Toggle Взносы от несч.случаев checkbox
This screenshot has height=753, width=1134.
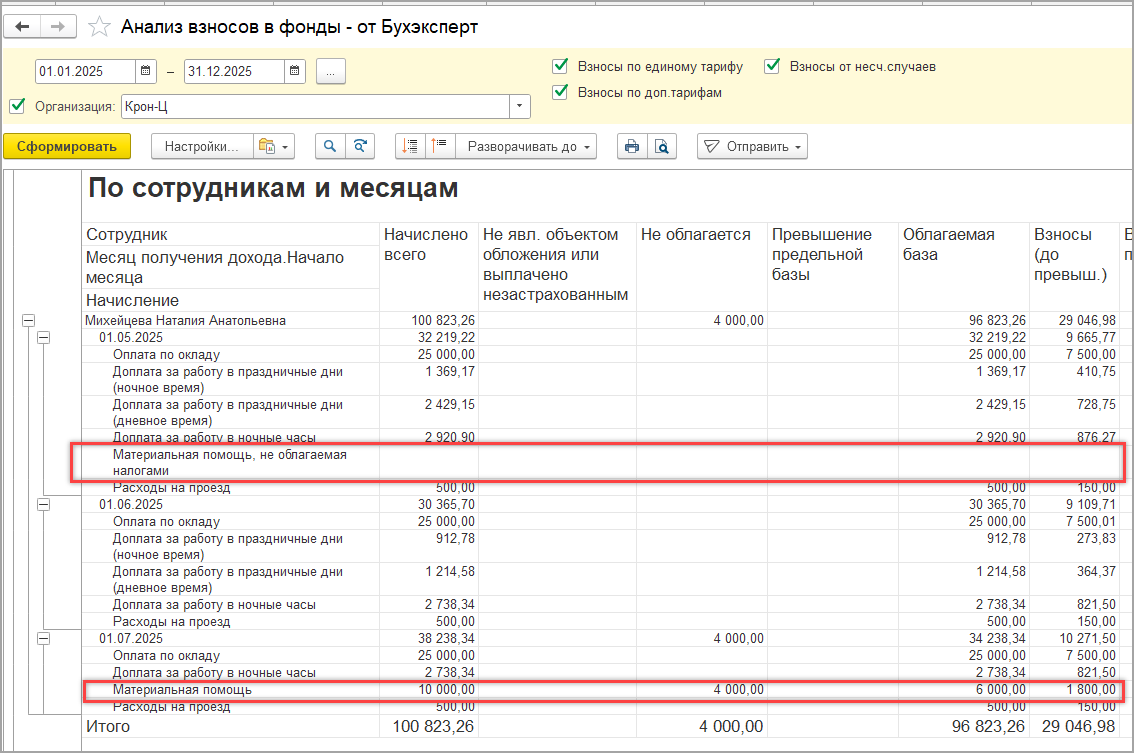tap(772, 66)
